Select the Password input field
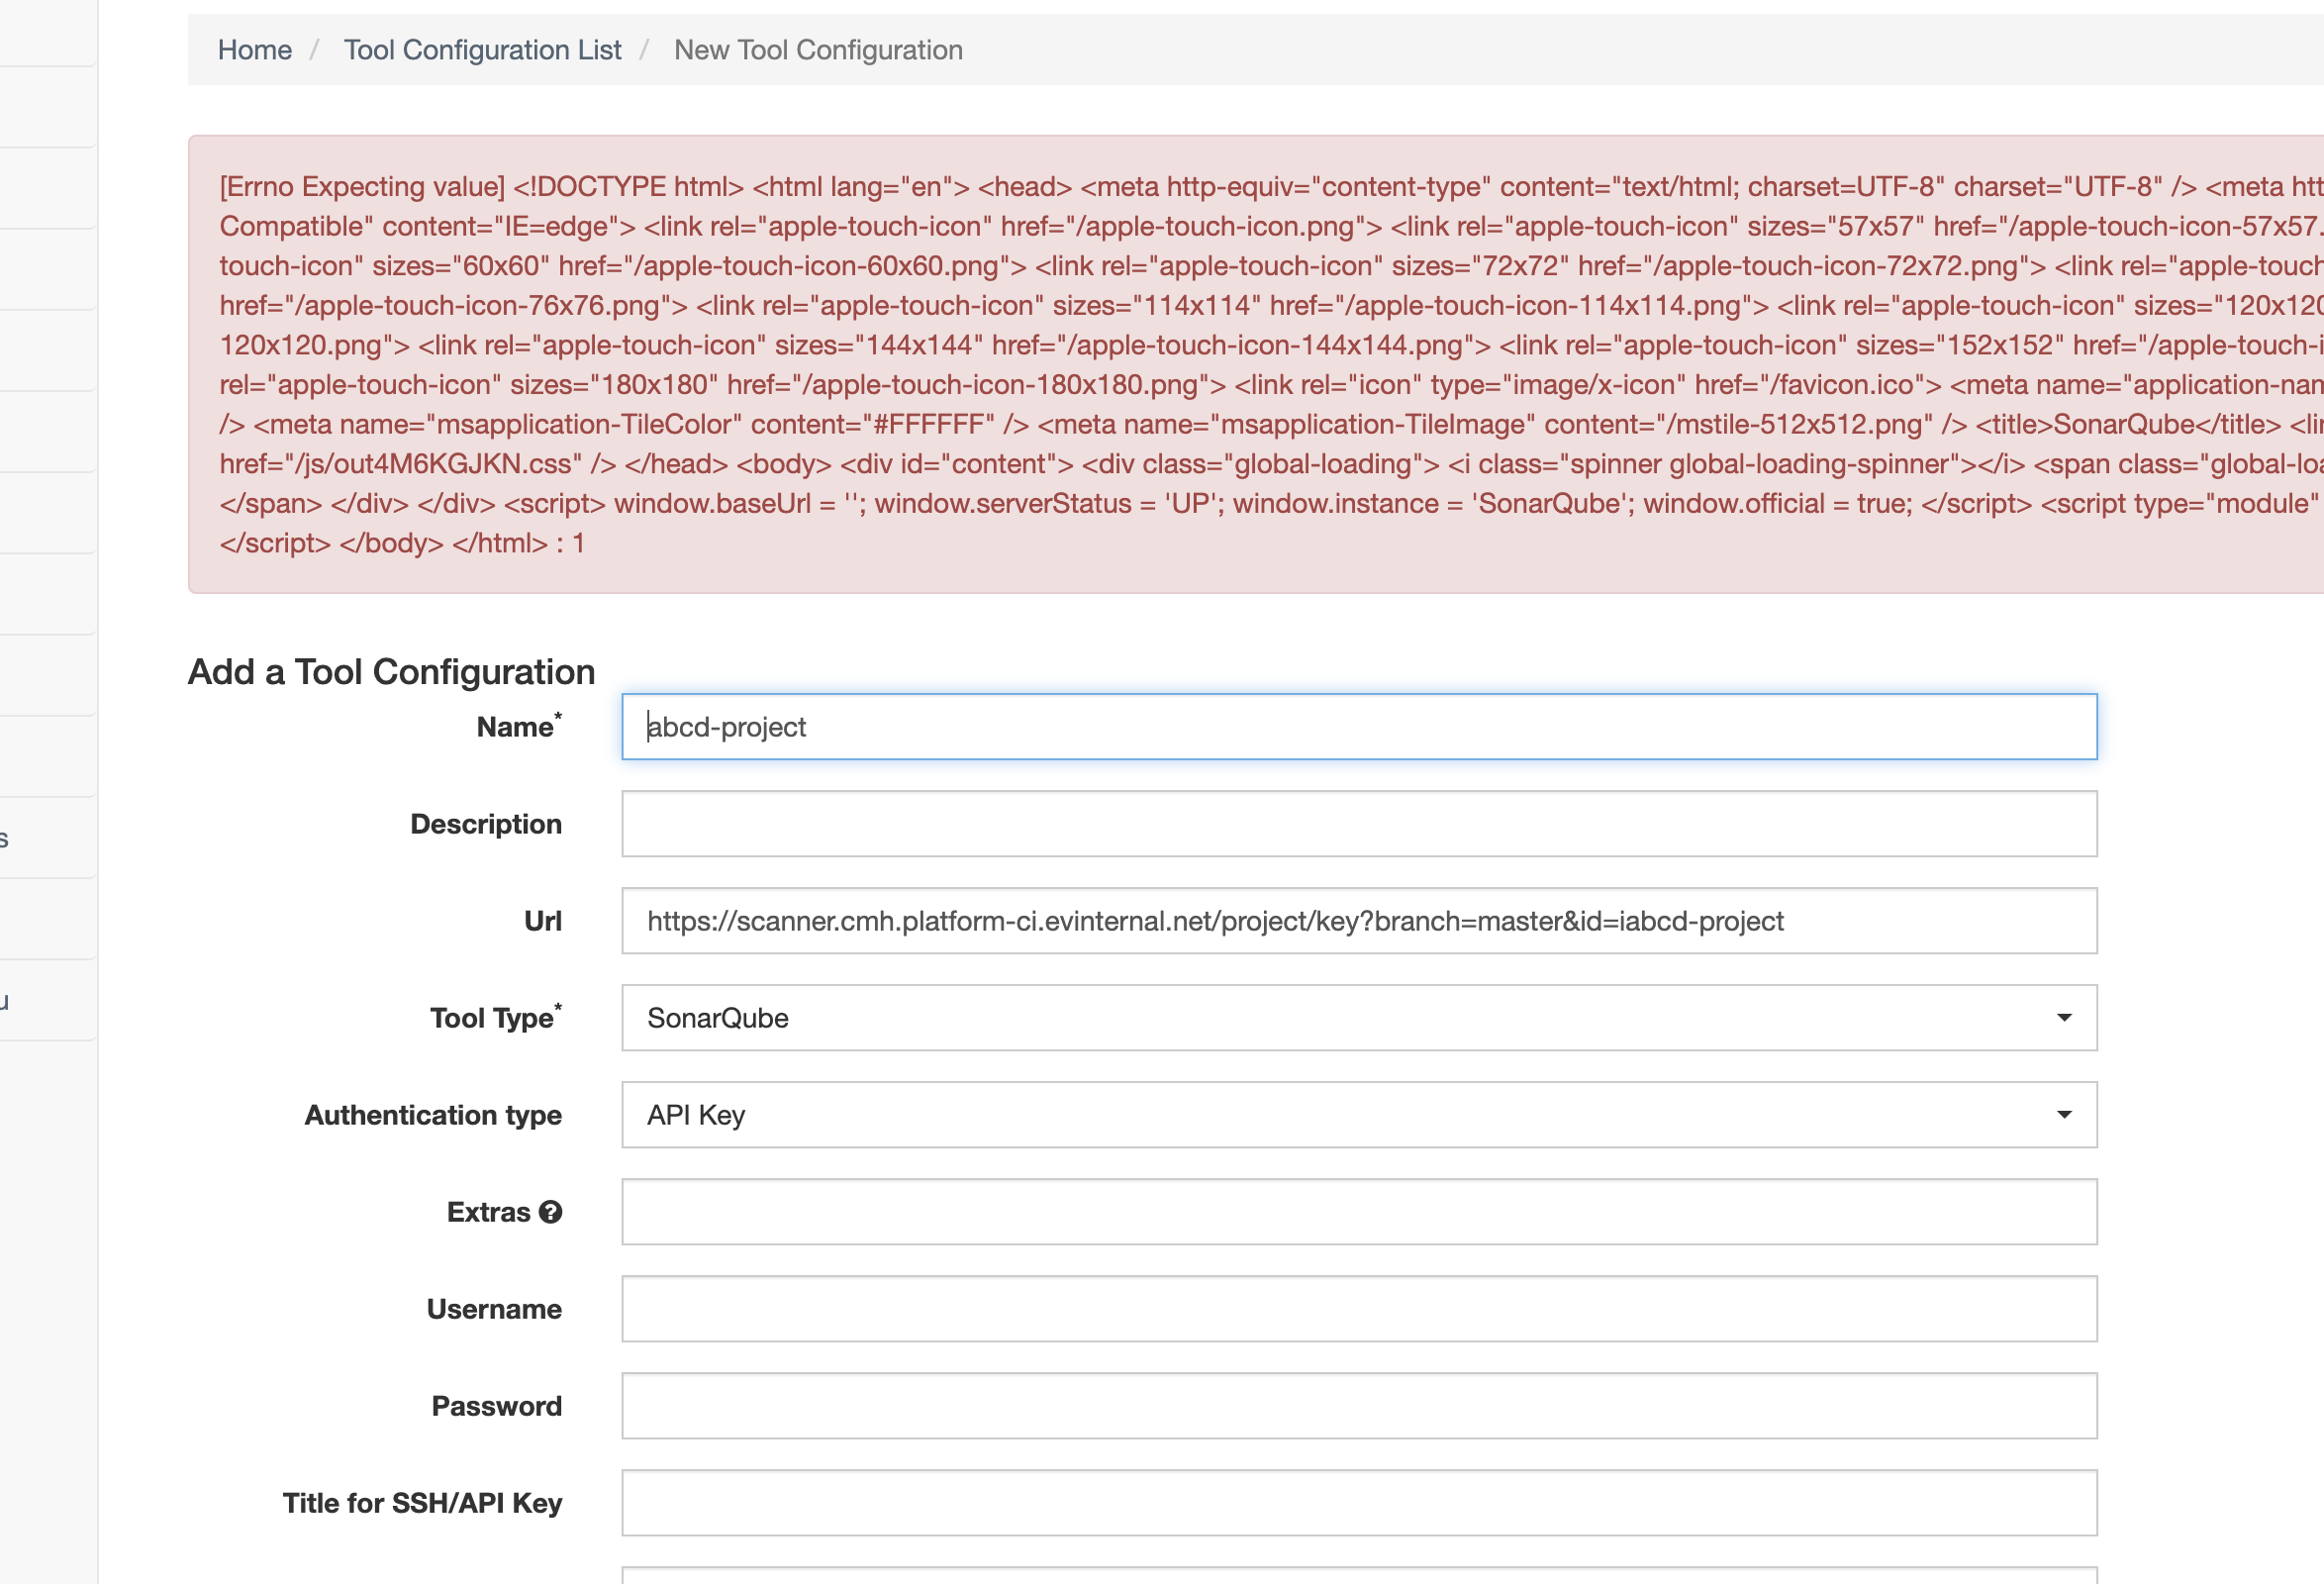 point(1359,1406)
